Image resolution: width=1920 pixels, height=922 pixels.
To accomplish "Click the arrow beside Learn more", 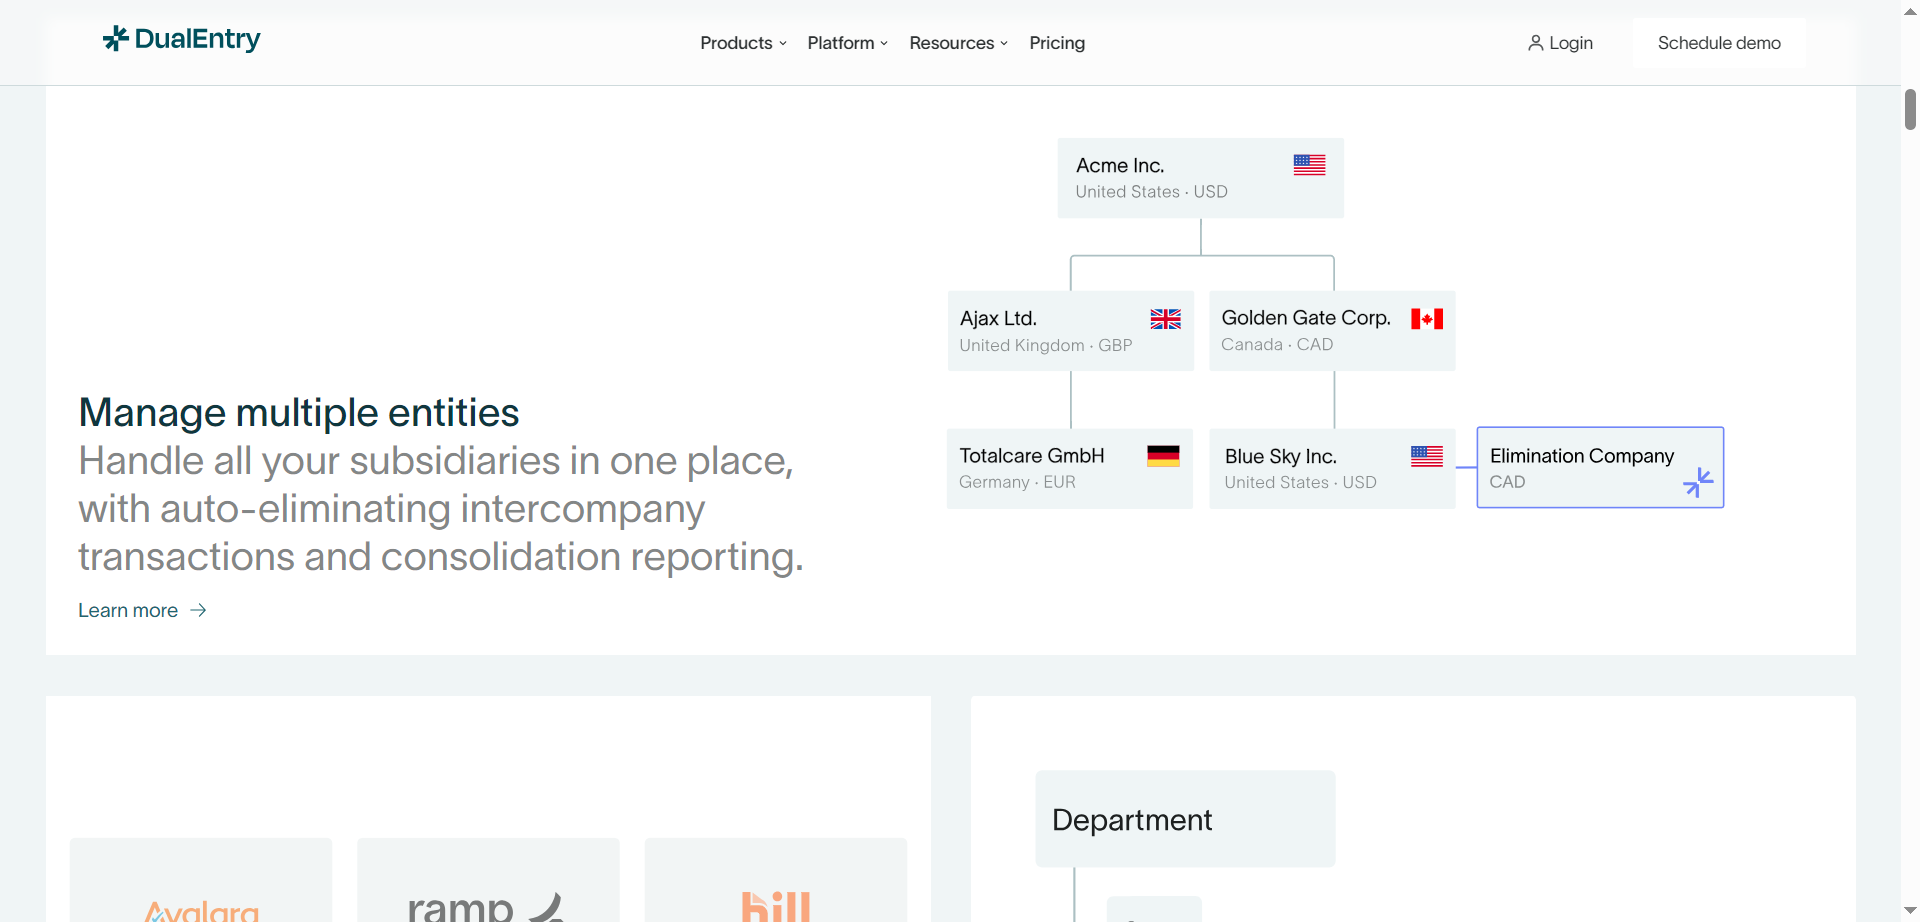I will [197, 610].
